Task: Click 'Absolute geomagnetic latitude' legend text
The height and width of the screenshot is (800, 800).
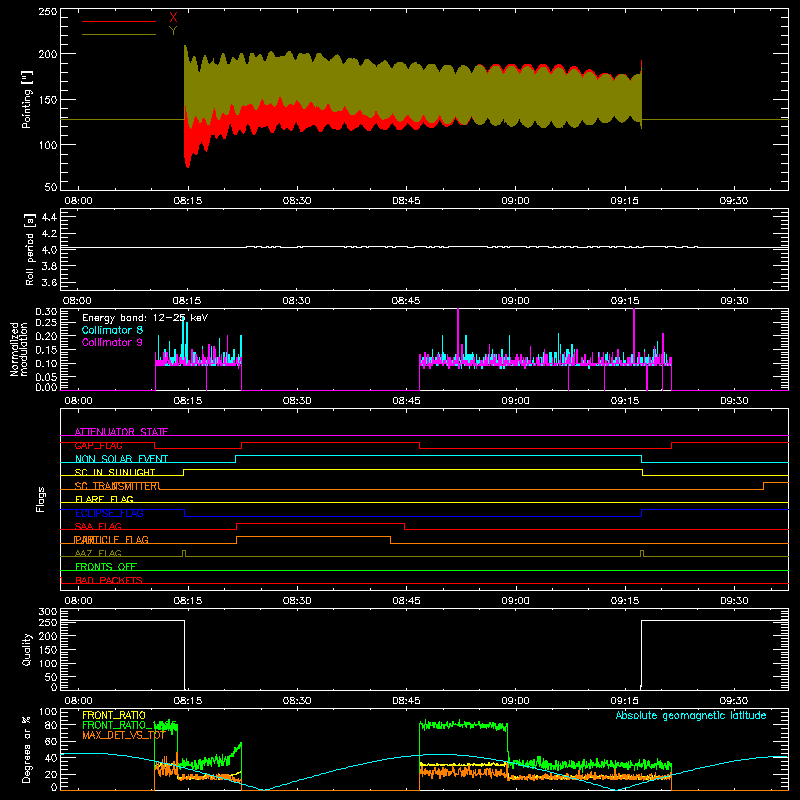Action: (x=691, y=715)
